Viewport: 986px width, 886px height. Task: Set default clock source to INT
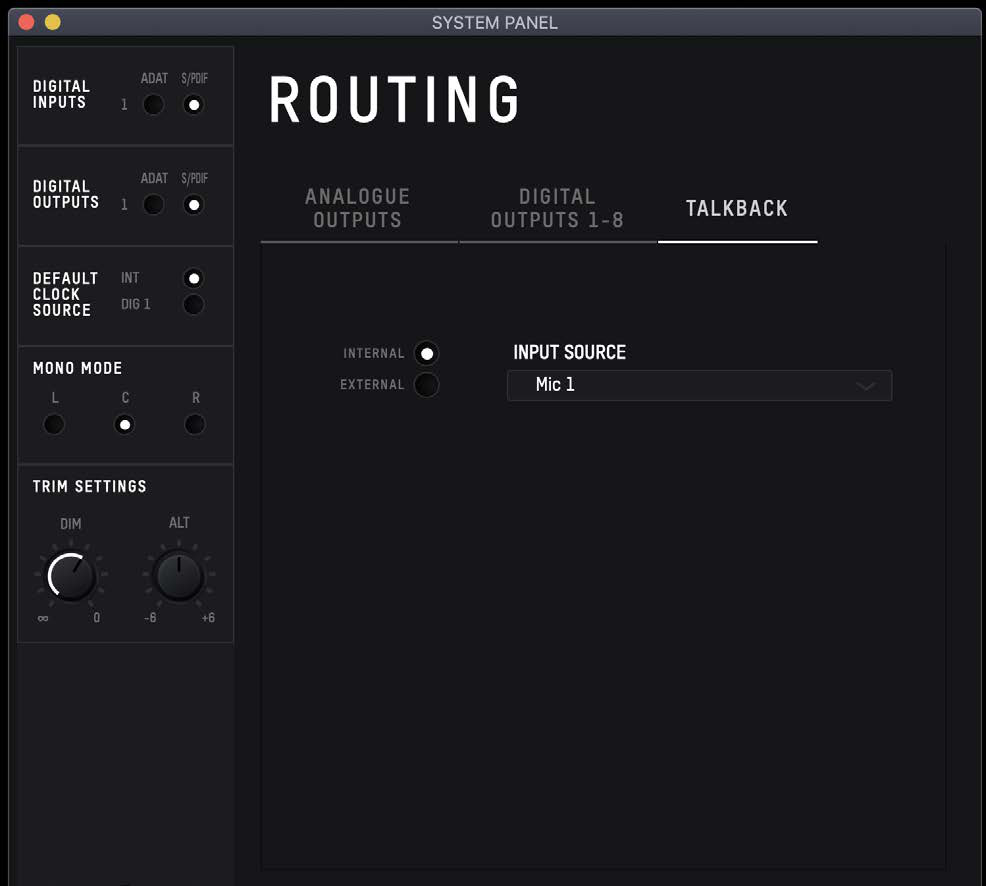194,278
